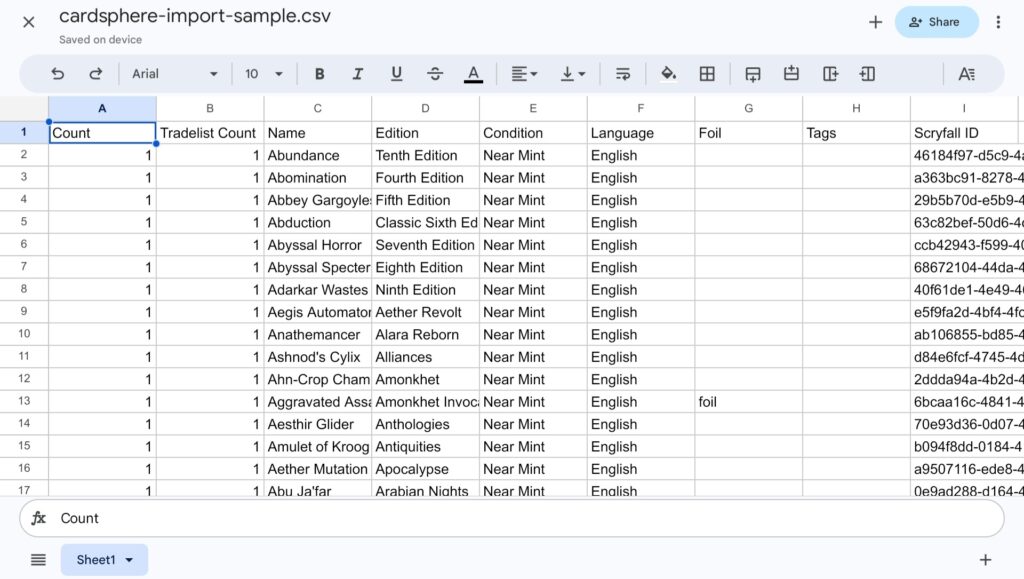Insert a column using the toolbar icon
The width and height of the screenshot is (1024, 579).
[828, 73]
